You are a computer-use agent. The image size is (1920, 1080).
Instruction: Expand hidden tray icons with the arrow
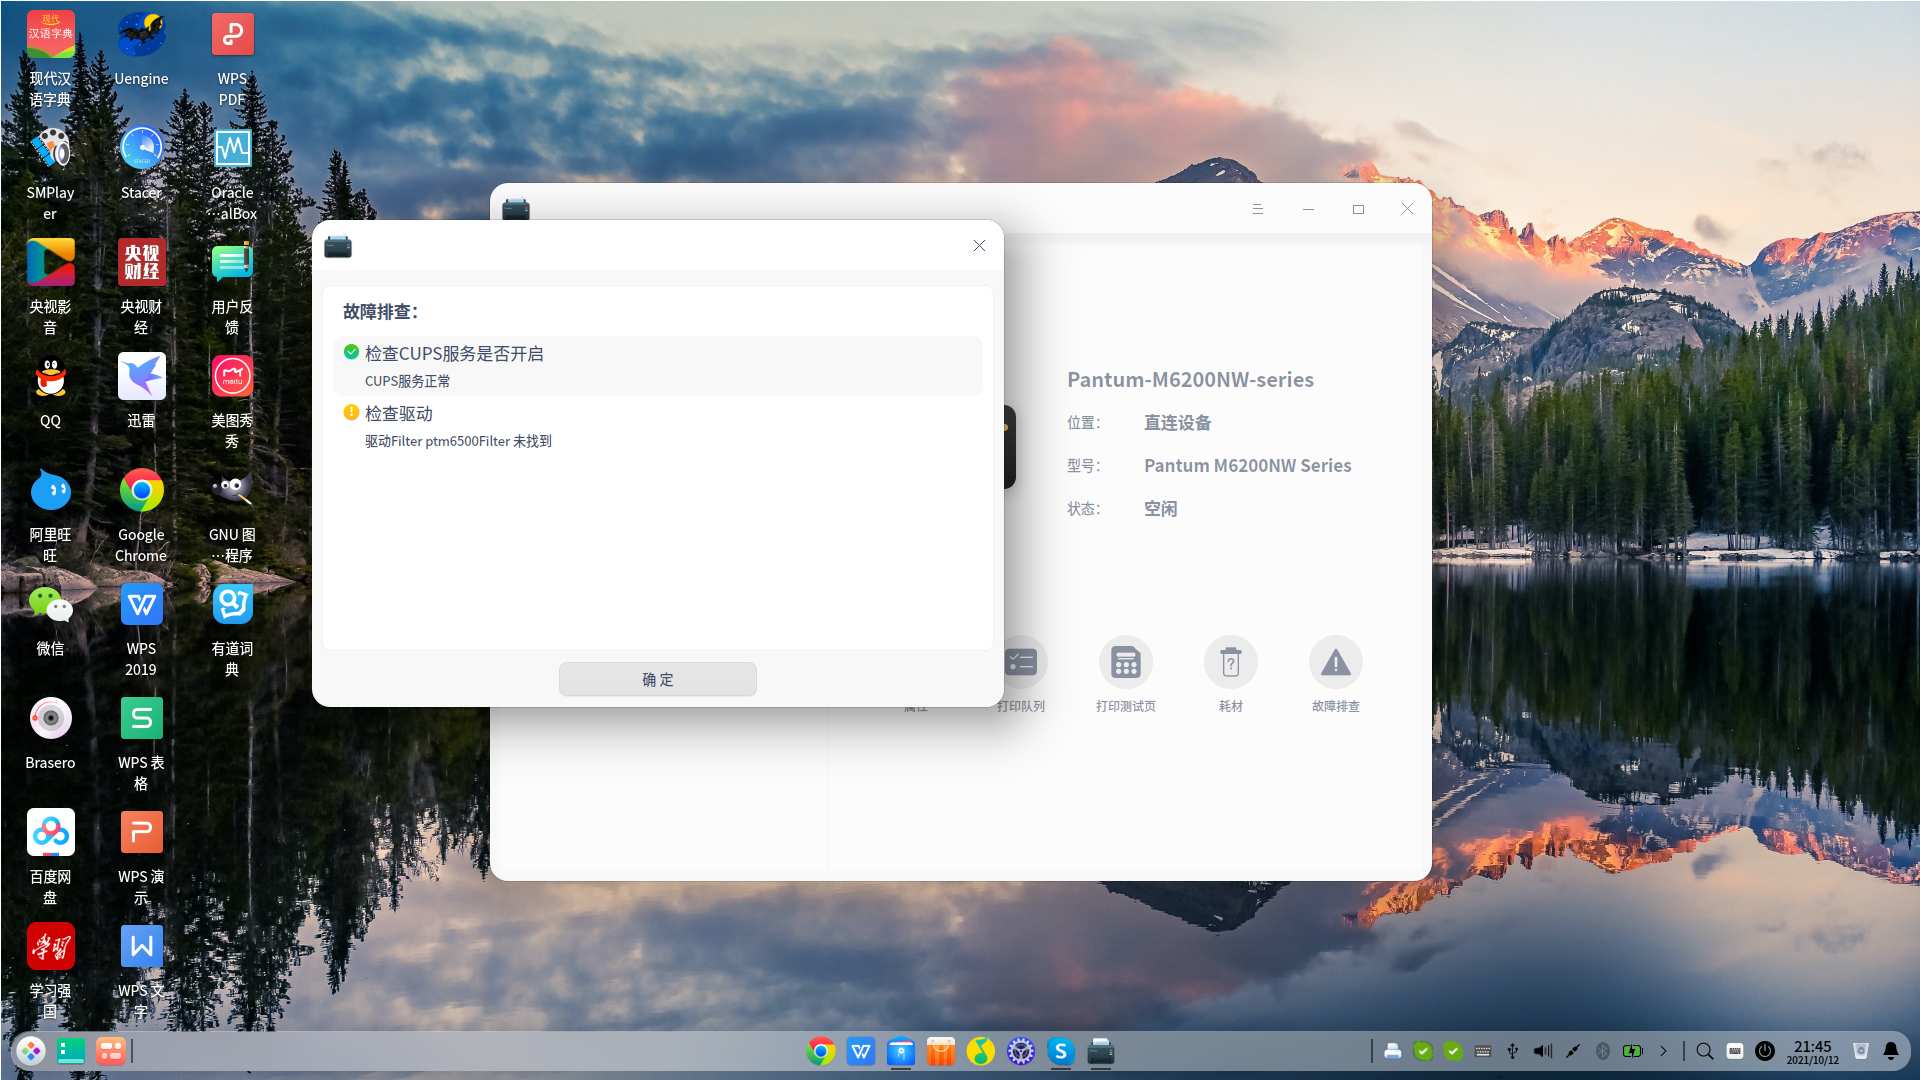tap(1663, 1051)
